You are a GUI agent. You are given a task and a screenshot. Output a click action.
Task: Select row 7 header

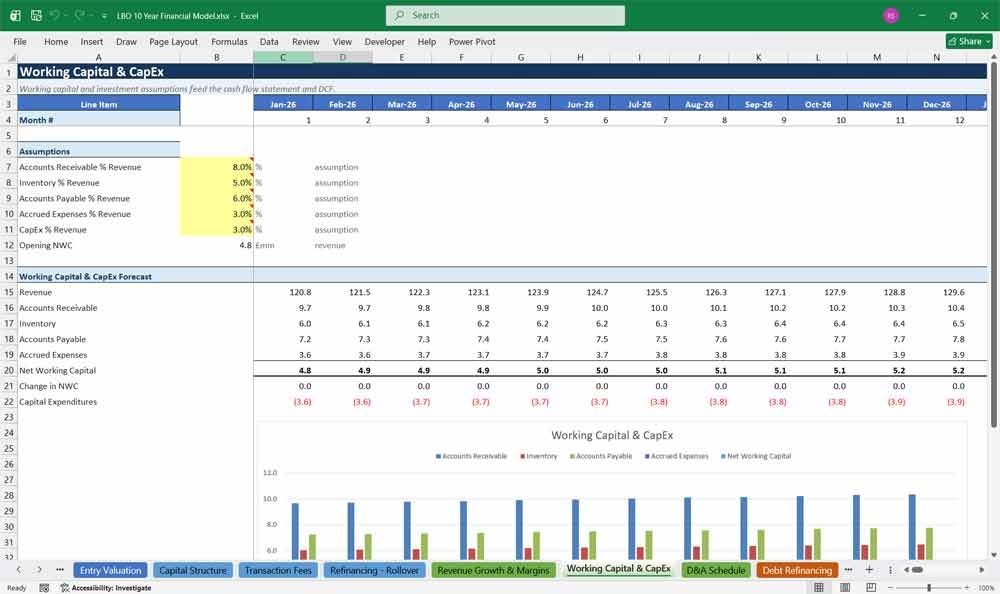coord(8,167)
